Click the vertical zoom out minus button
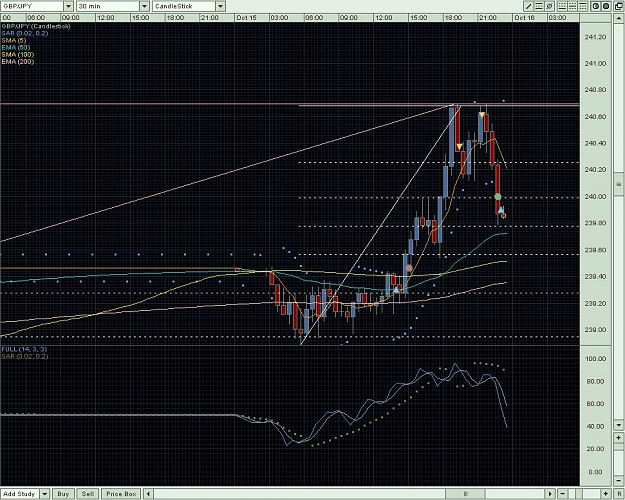This screenshot has width=625, height=500. (x=619, y=481)
